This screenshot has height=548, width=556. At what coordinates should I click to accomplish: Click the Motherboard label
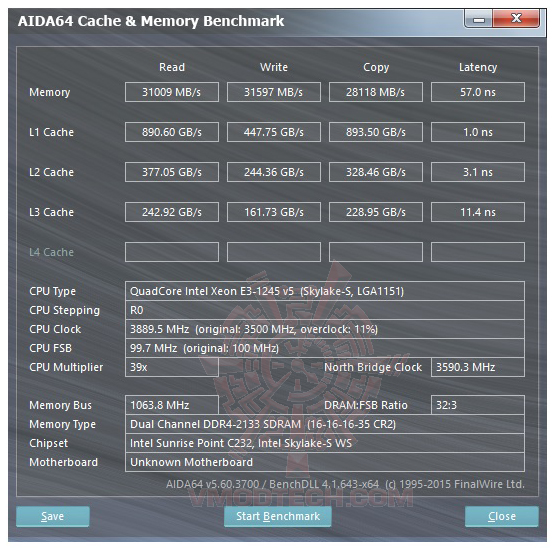(x=63, y=462)
